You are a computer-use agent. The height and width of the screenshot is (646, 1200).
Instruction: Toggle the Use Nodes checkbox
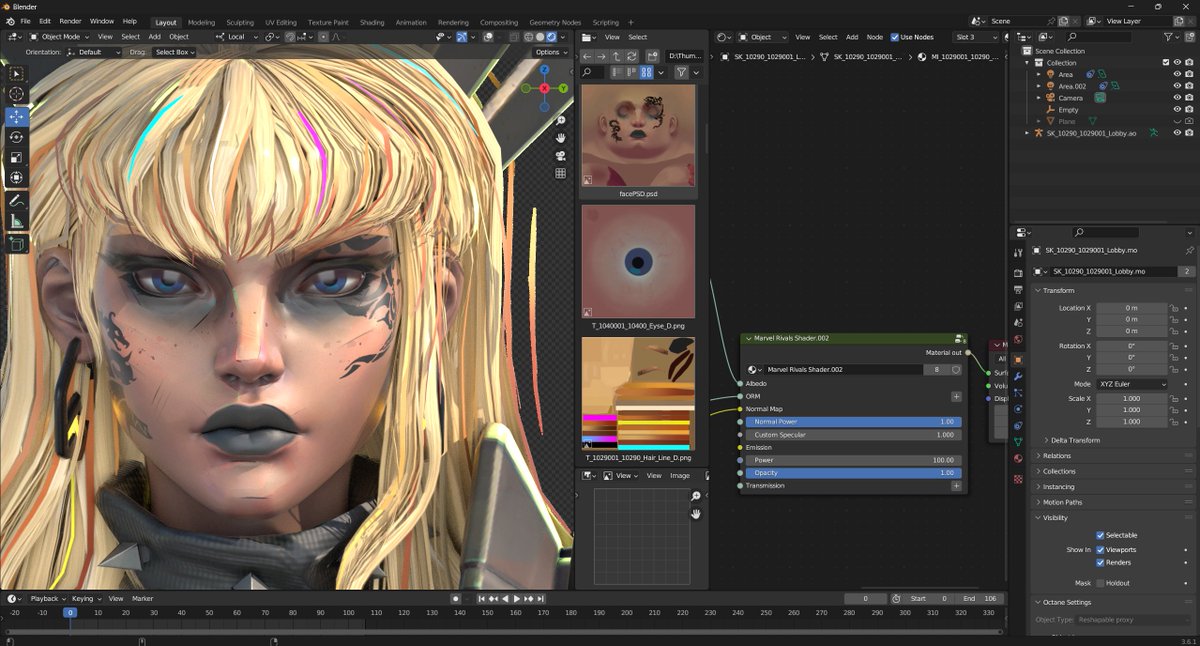[x=895, y=37]
